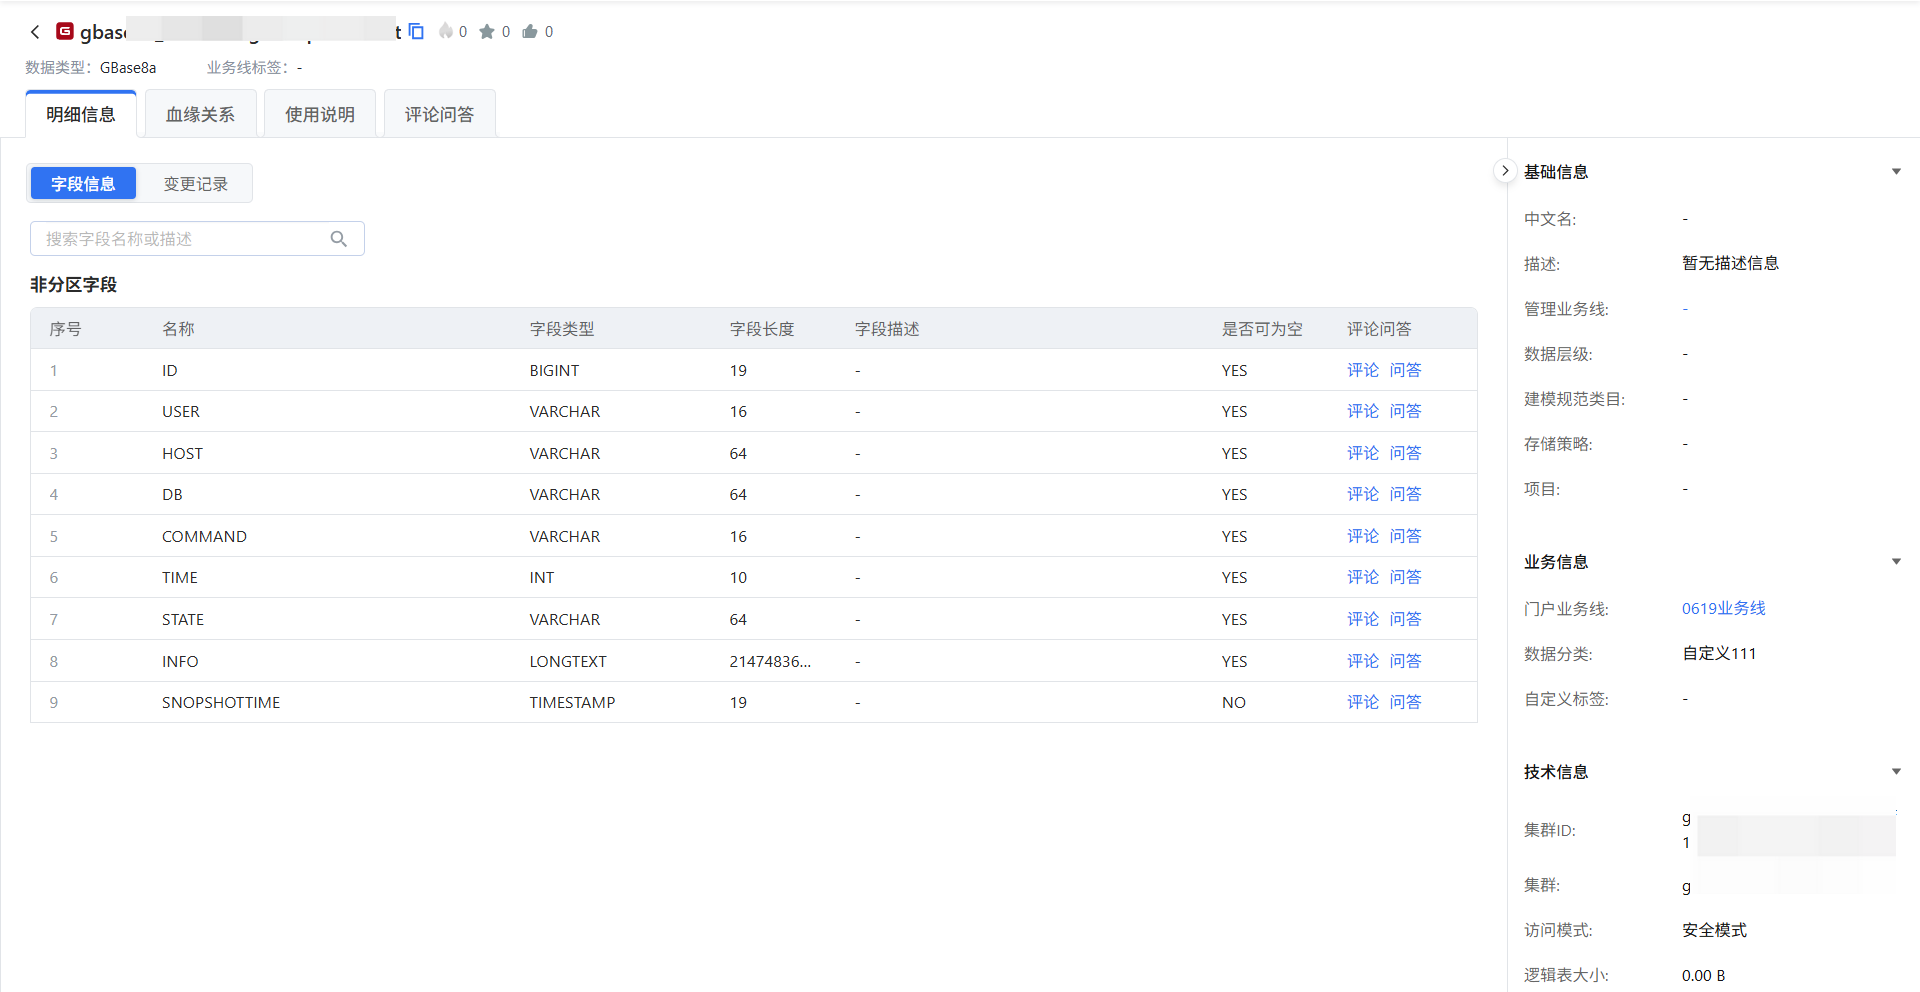Open the 使用说明 tab
This screenshot has width=1920, height=992.
tap(320, 115)
